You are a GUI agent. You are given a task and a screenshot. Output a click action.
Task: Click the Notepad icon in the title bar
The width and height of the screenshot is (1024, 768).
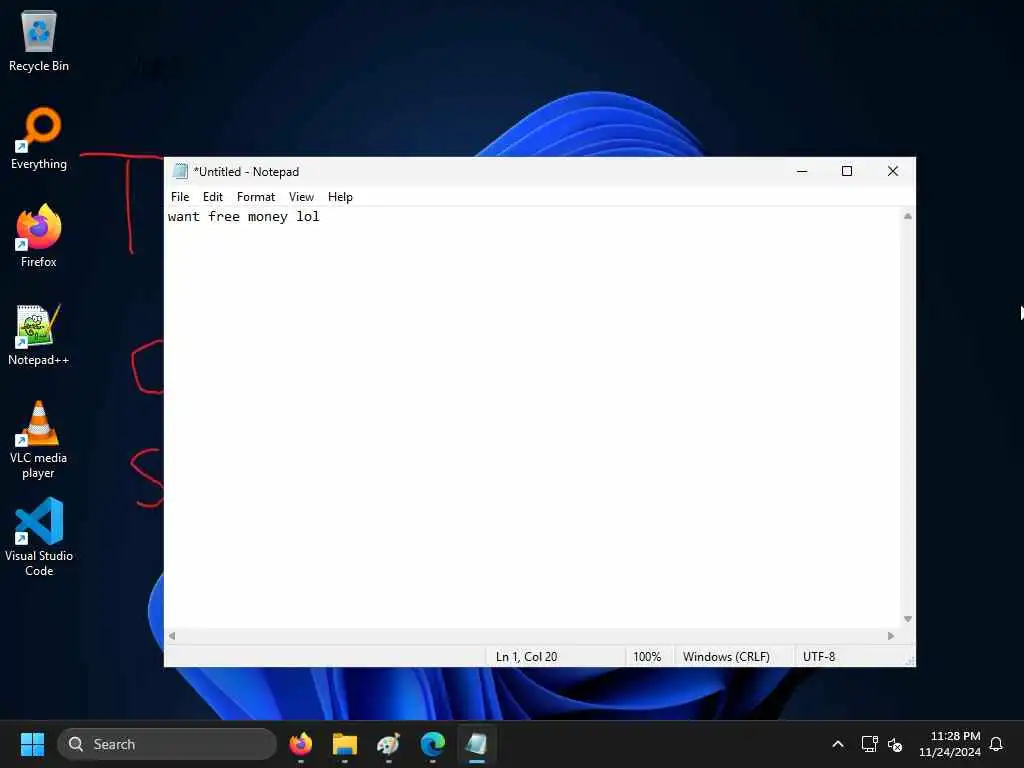(x=180, y=171)
